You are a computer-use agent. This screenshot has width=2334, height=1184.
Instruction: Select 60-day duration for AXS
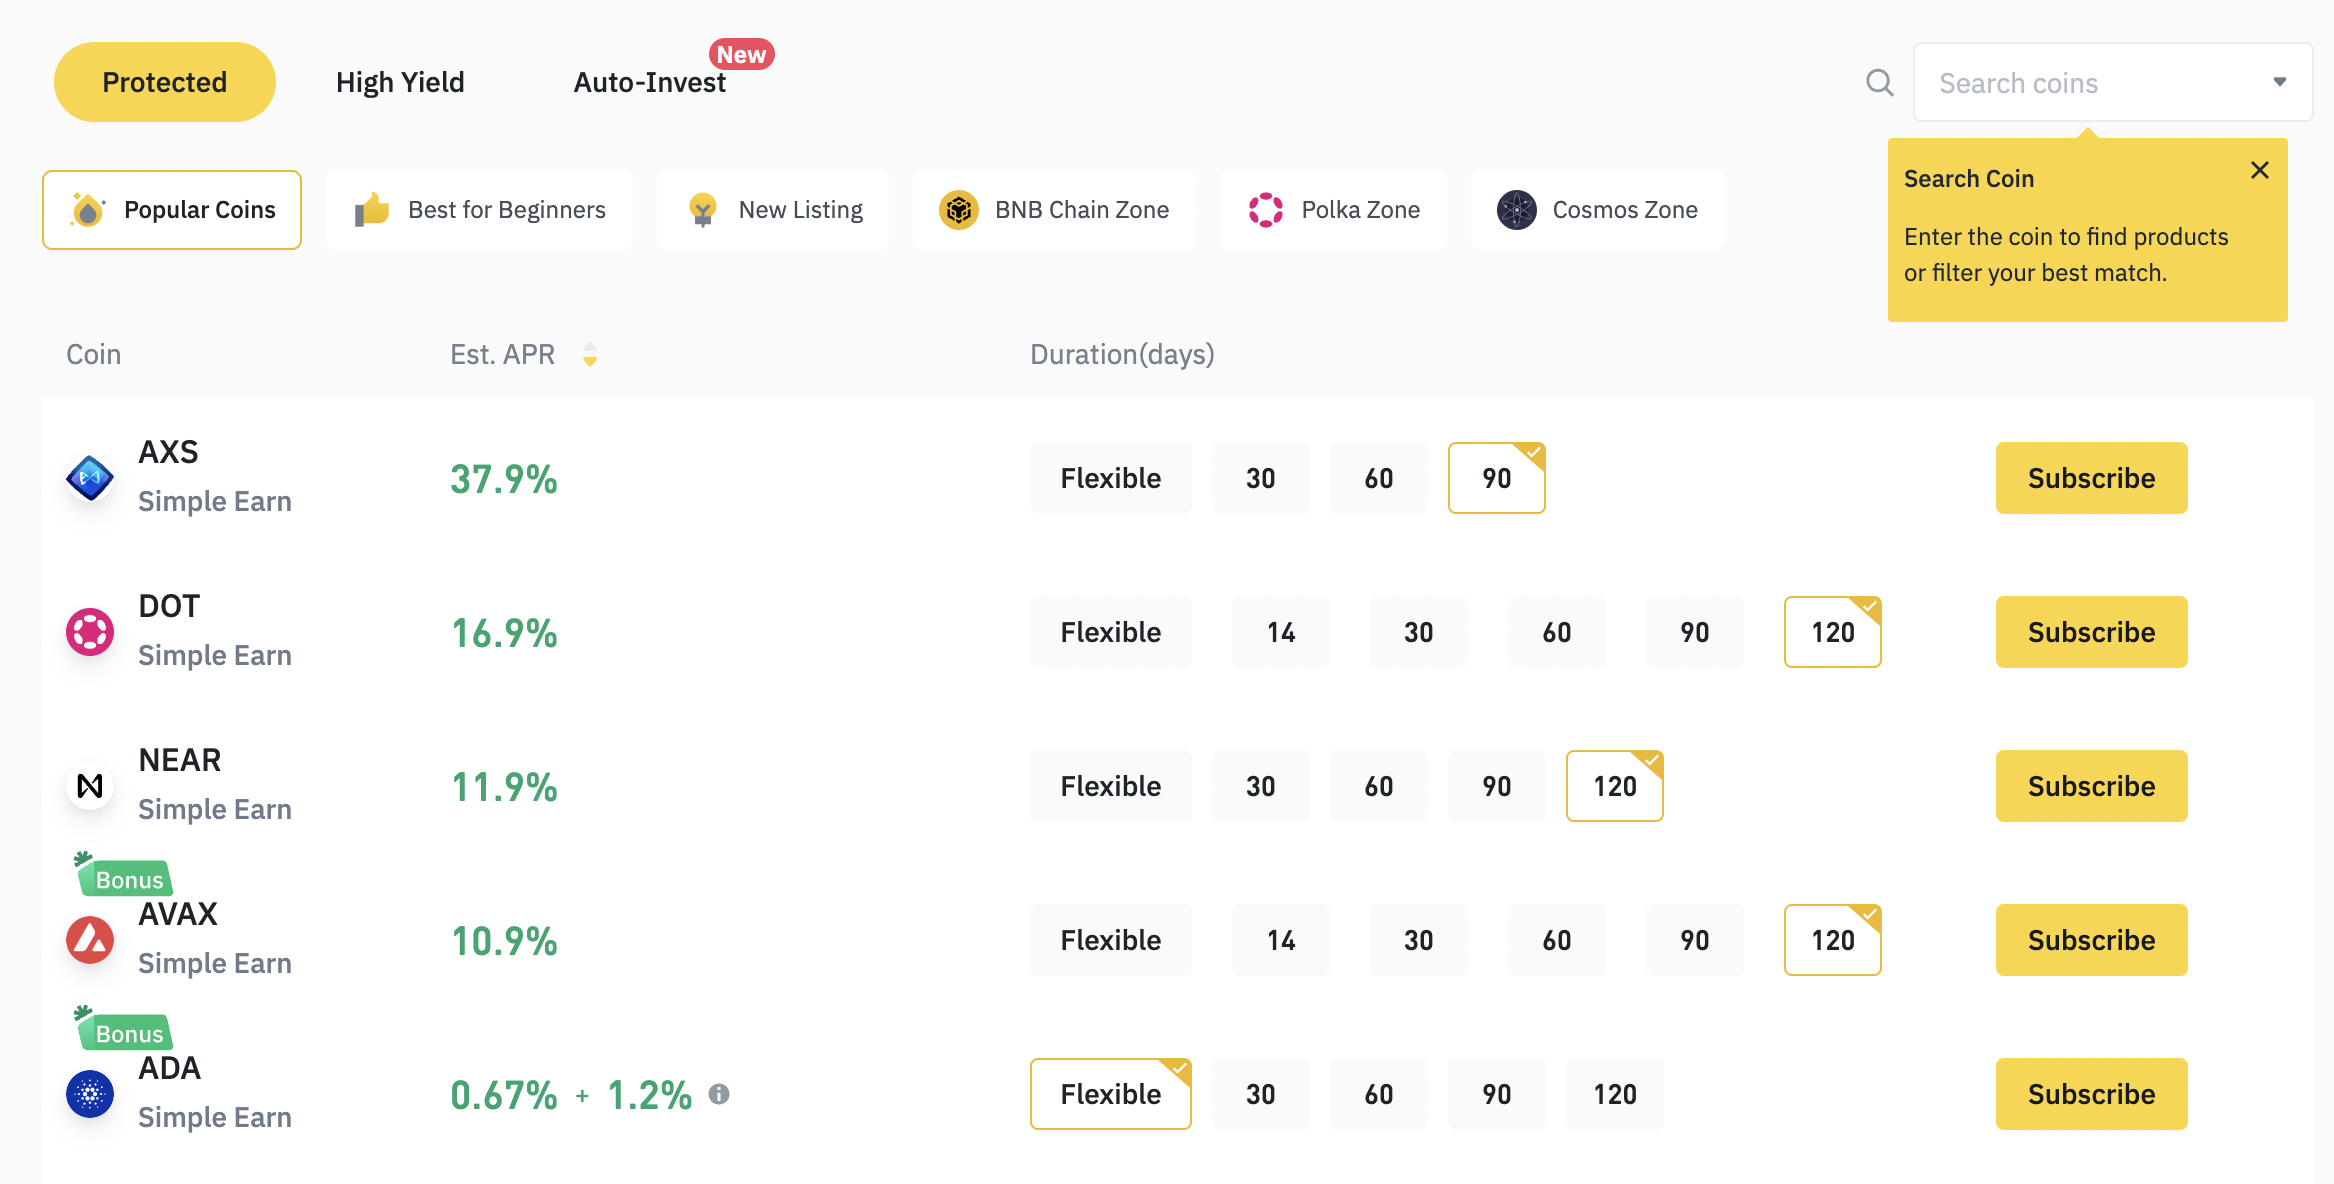1378,478
